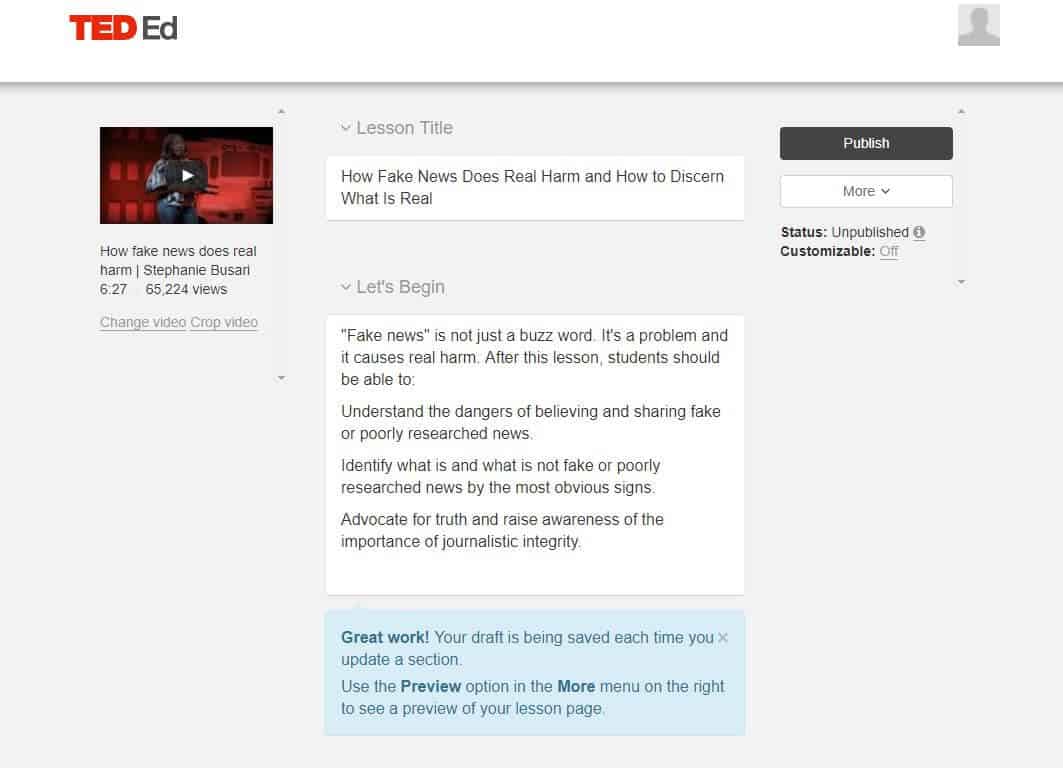1063x768 pixels.
Task: Click 'Advocate for truth' objective paragraph
Action: coord(502,530)
